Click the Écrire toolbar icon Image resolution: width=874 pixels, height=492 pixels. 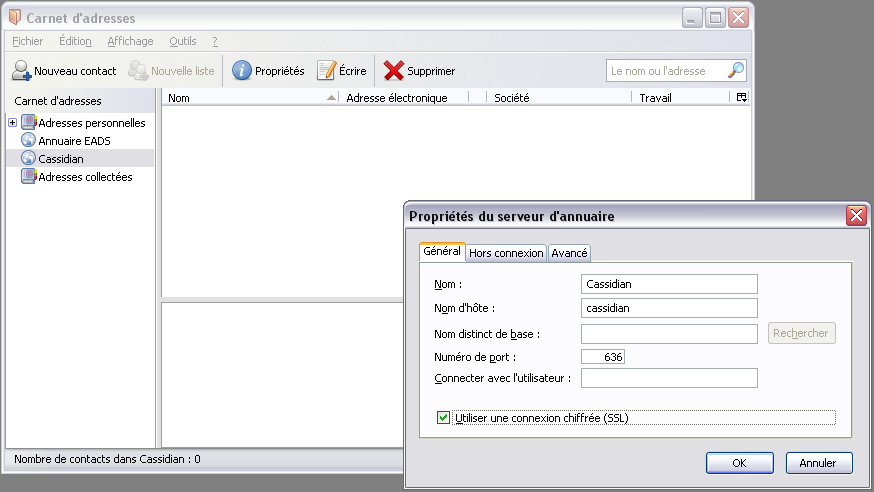[327, 71]
